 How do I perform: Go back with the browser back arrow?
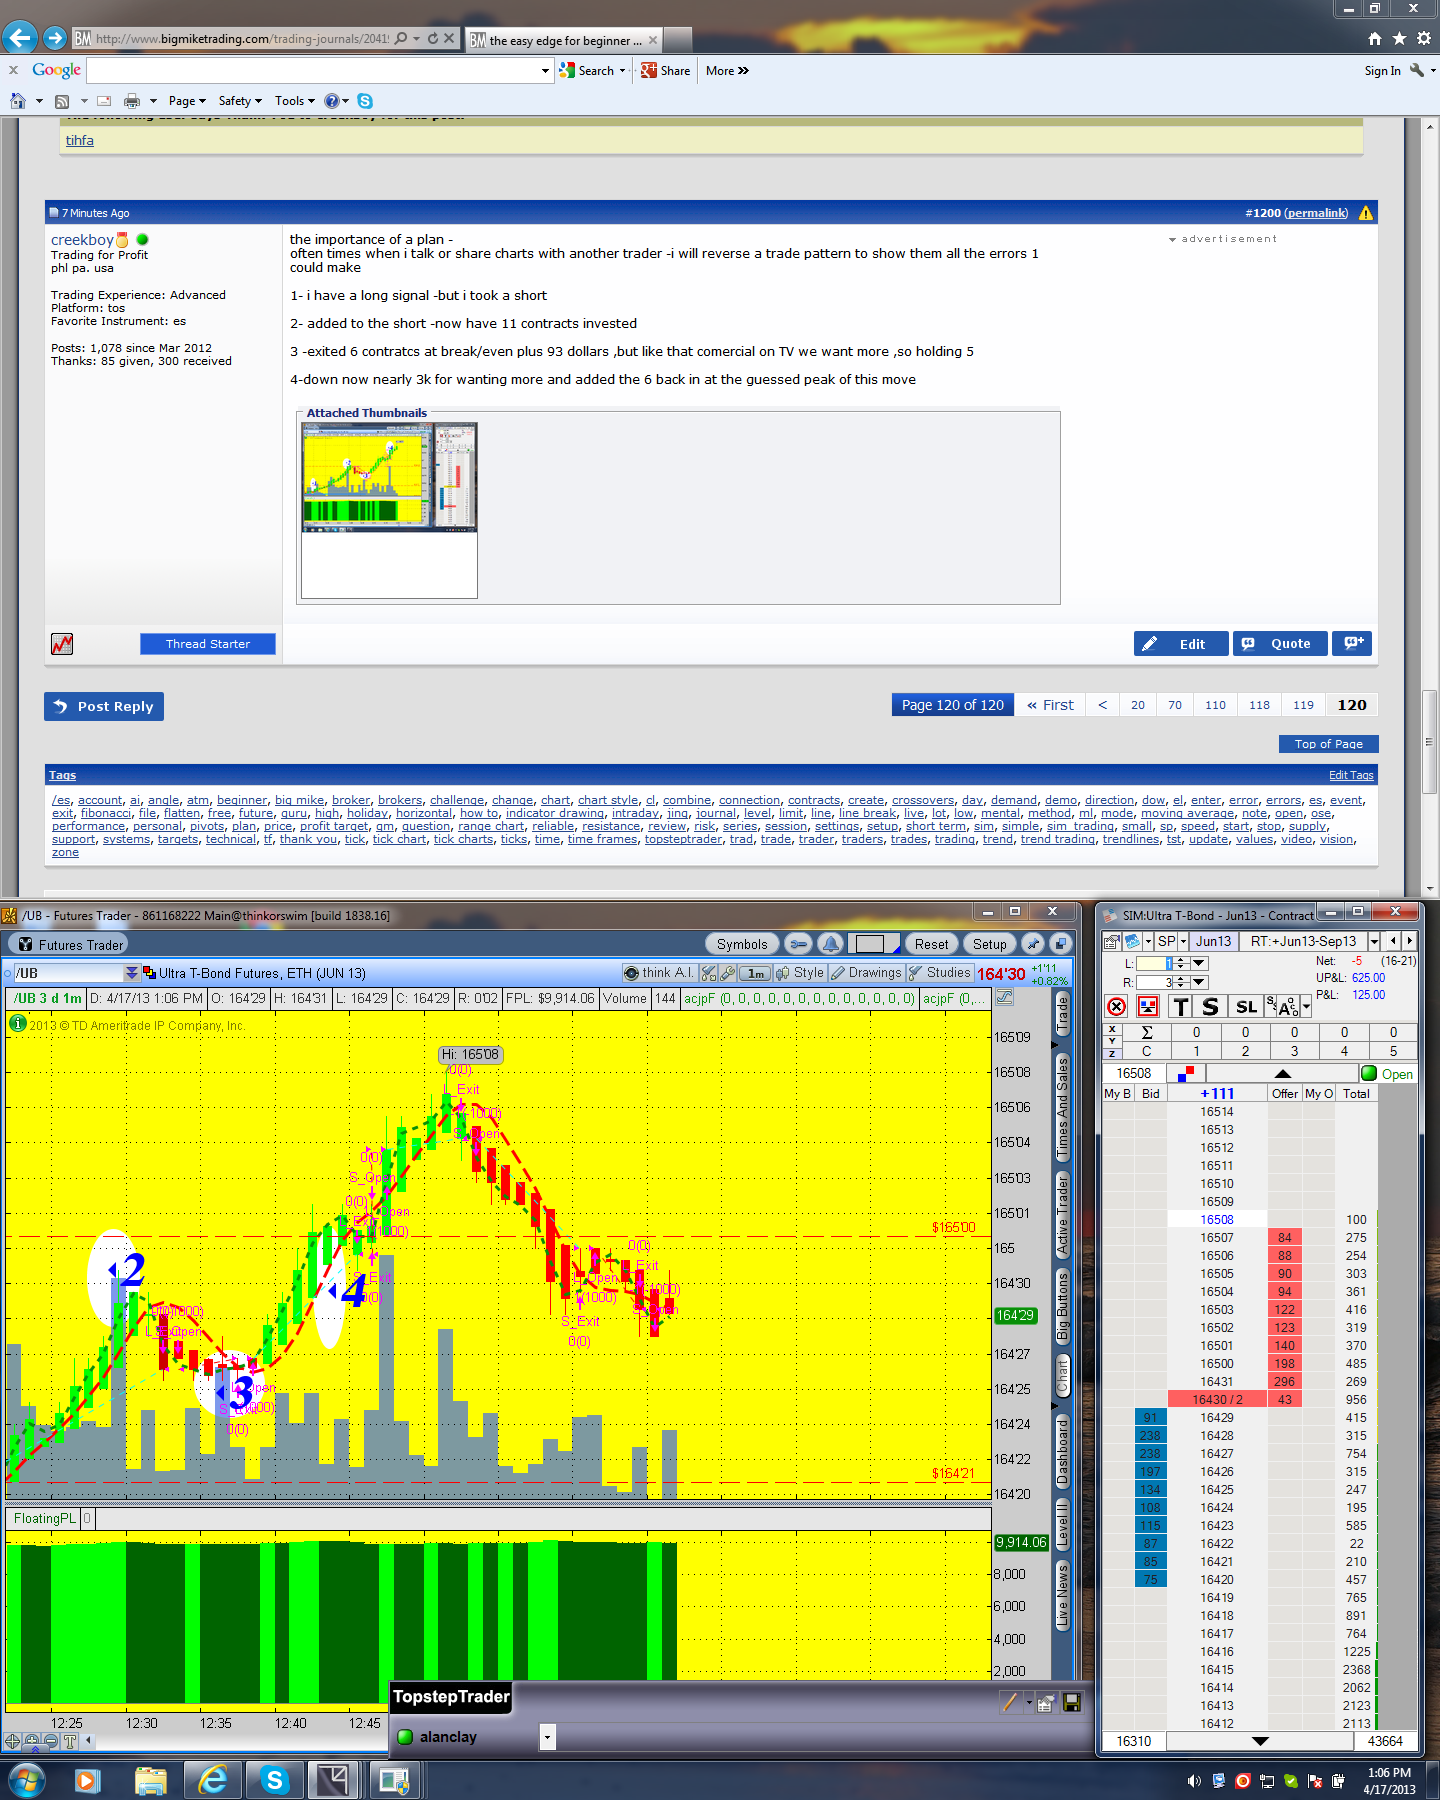tap(20, 38)
